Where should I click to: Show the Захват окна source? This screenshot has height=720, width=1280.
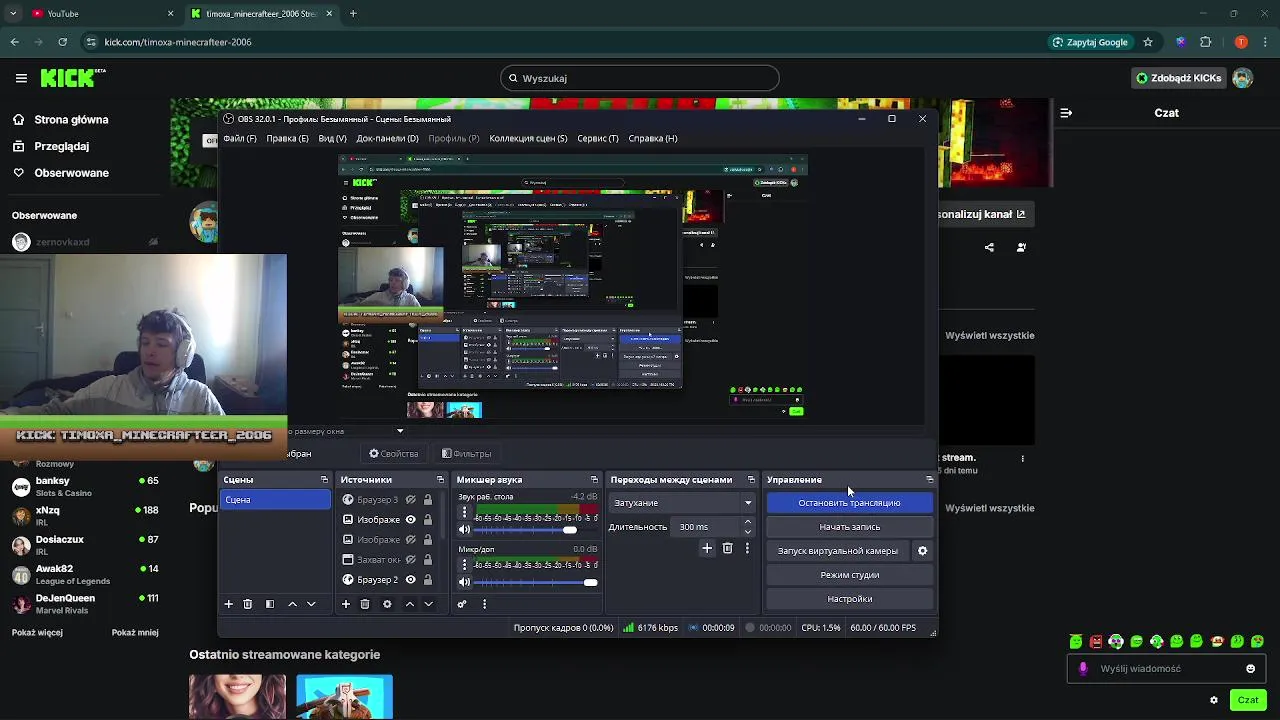click(410, 560)
